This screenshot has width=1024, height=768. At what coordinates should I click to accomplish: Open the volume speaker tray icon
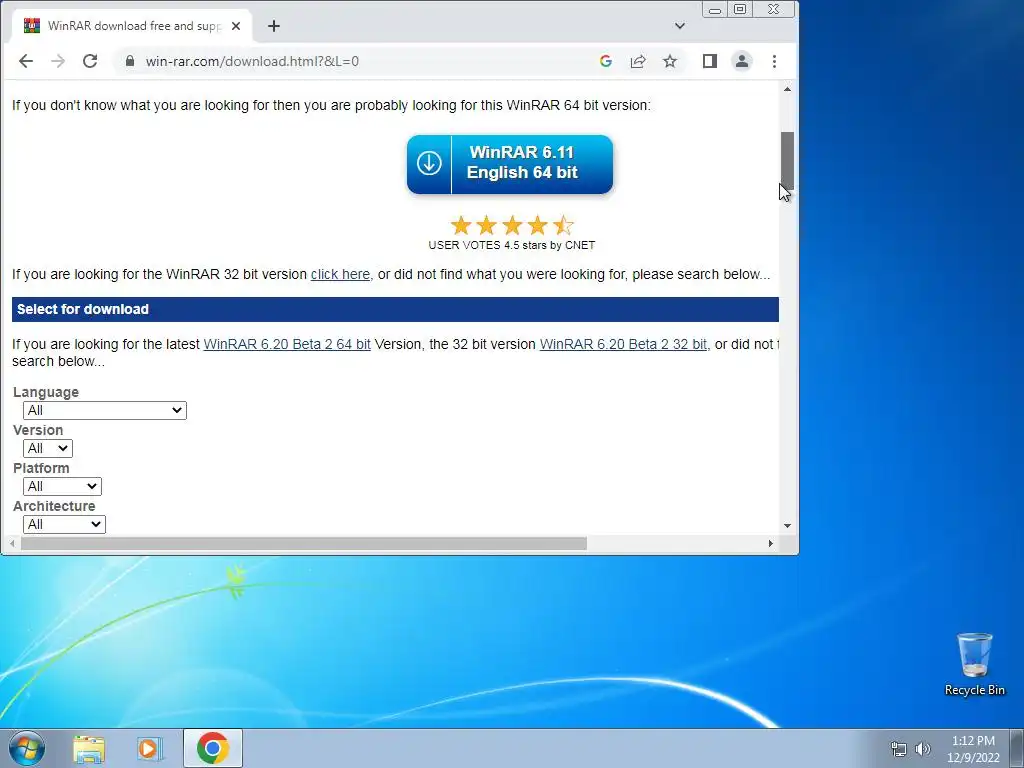(923, 749)
